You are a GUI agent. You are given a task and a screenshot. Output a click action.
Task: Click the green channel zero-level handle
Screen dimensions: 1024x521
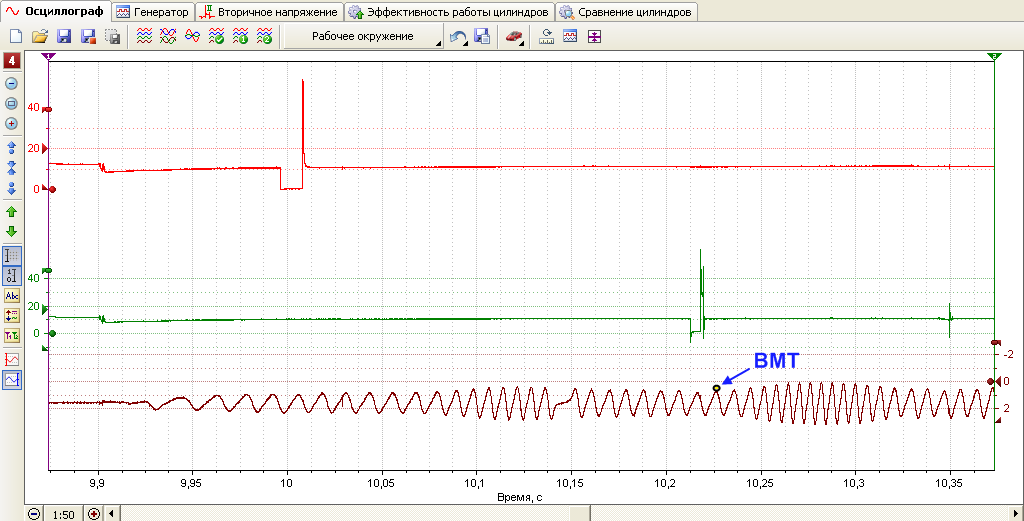(x=50, y=334)
